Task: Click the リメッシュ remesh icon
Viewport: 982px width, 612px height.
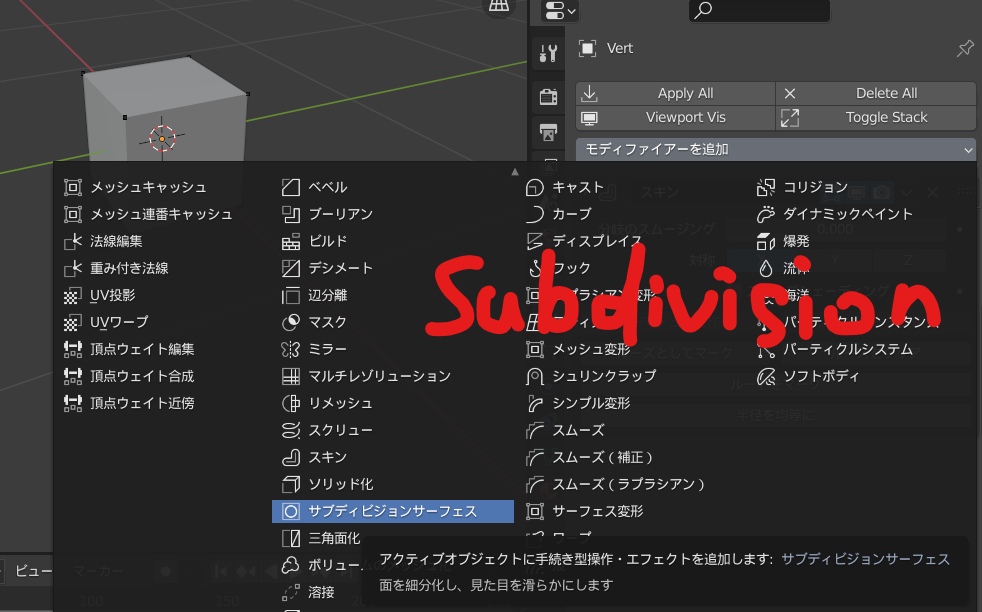Action: 291,403
